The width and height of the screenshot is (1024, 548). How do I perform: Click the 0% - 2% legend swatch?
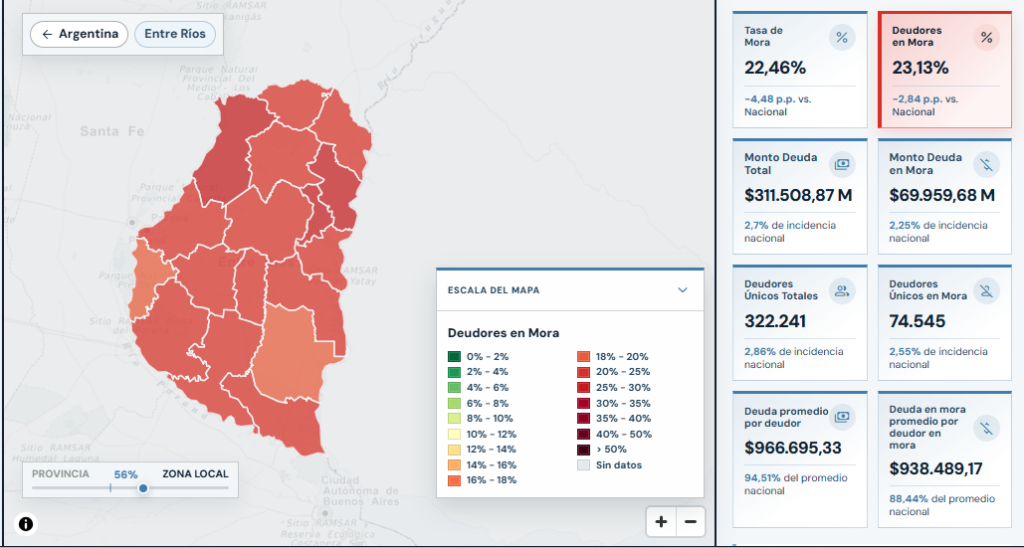[x=454, y=357]
